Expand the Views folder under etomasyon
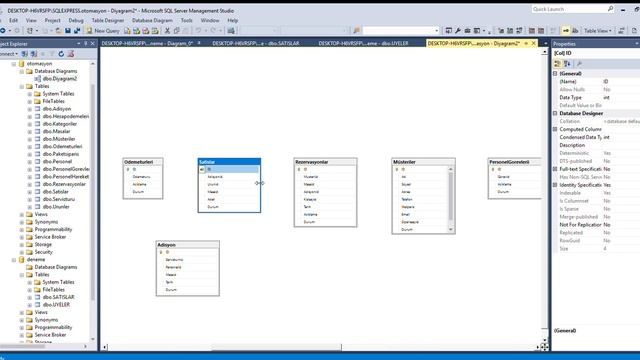Image resolution: width=640 pixels, height=360 pixels. coord(22,214)
